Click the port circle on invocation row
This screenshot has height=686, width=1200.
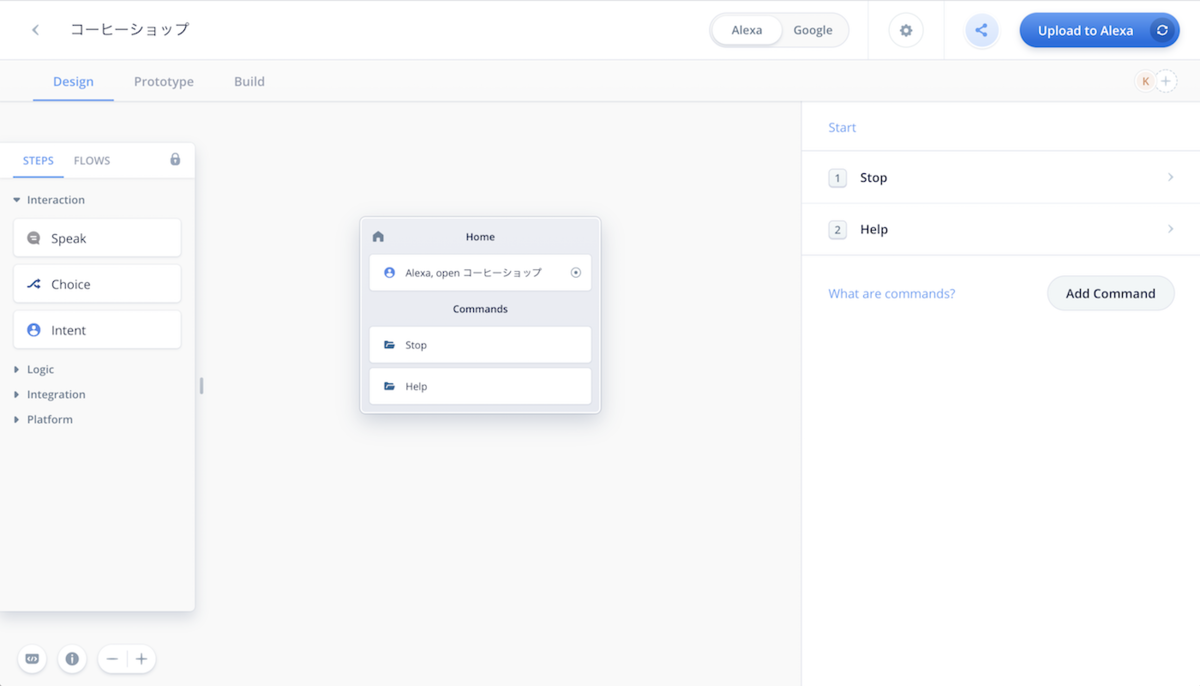coord(576,272)
